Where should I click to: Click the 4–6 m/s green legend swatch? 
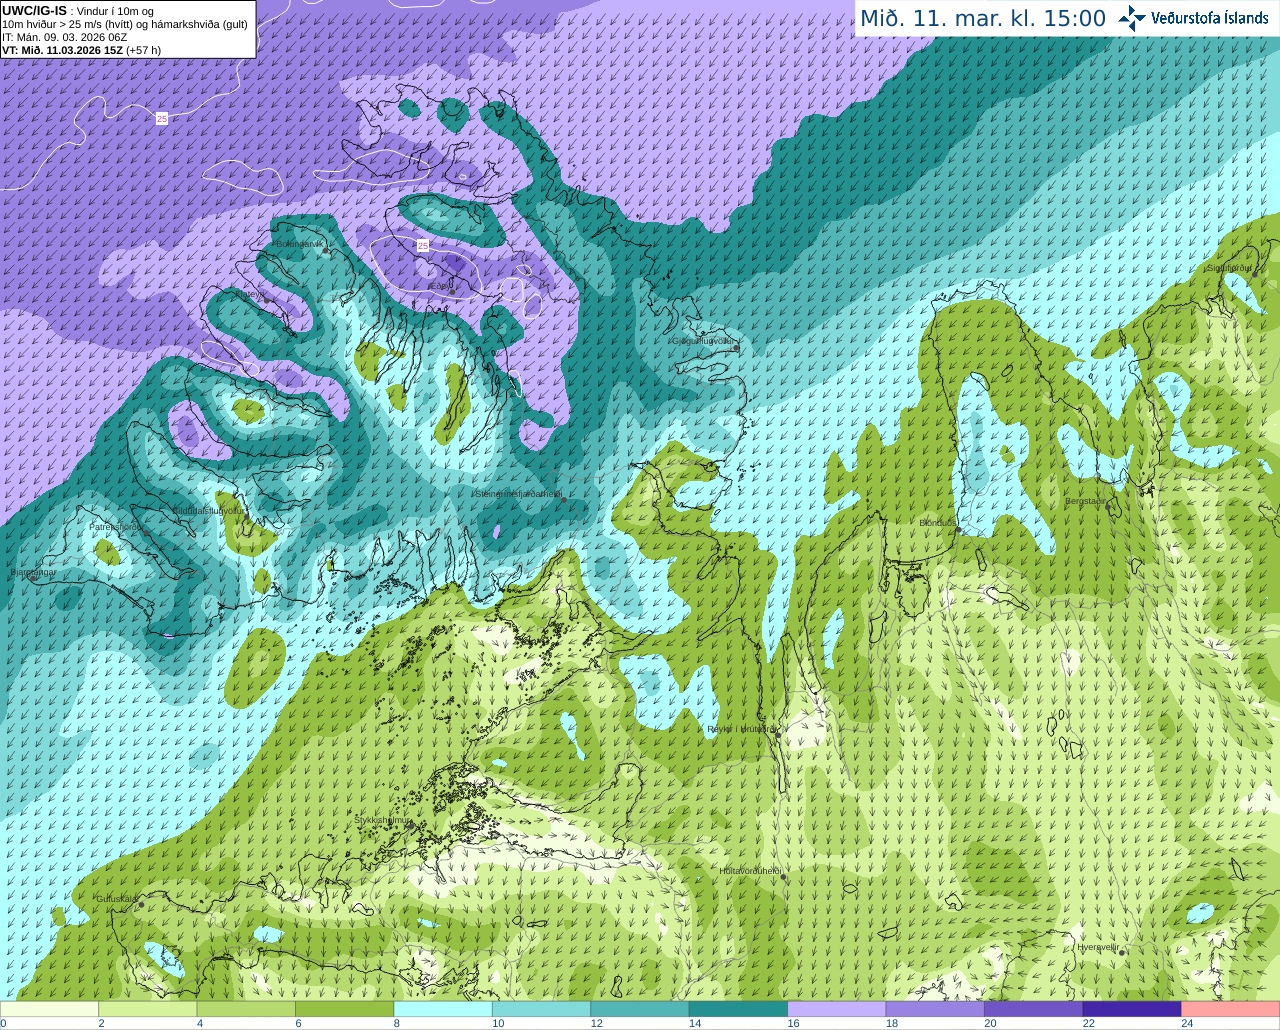(x=246, y=1009)
